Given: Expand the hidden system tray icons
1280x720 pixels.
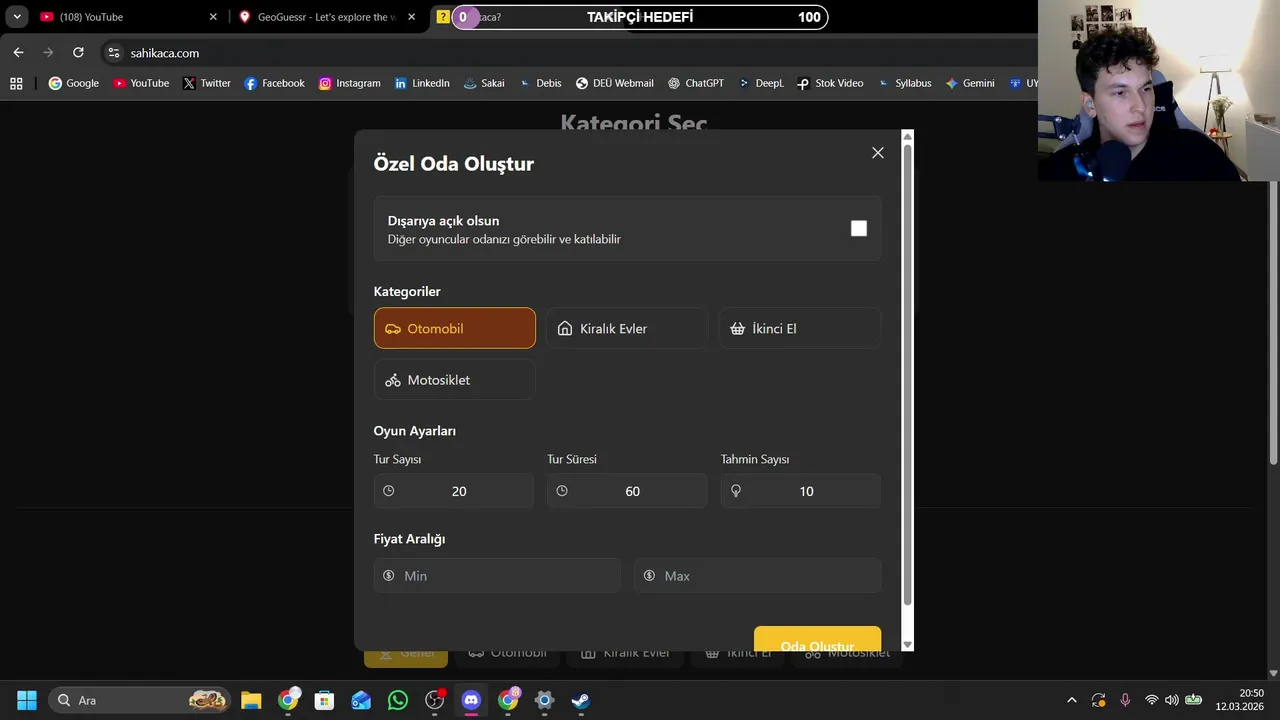Looking at the screenshot, I should point(1072,700).
